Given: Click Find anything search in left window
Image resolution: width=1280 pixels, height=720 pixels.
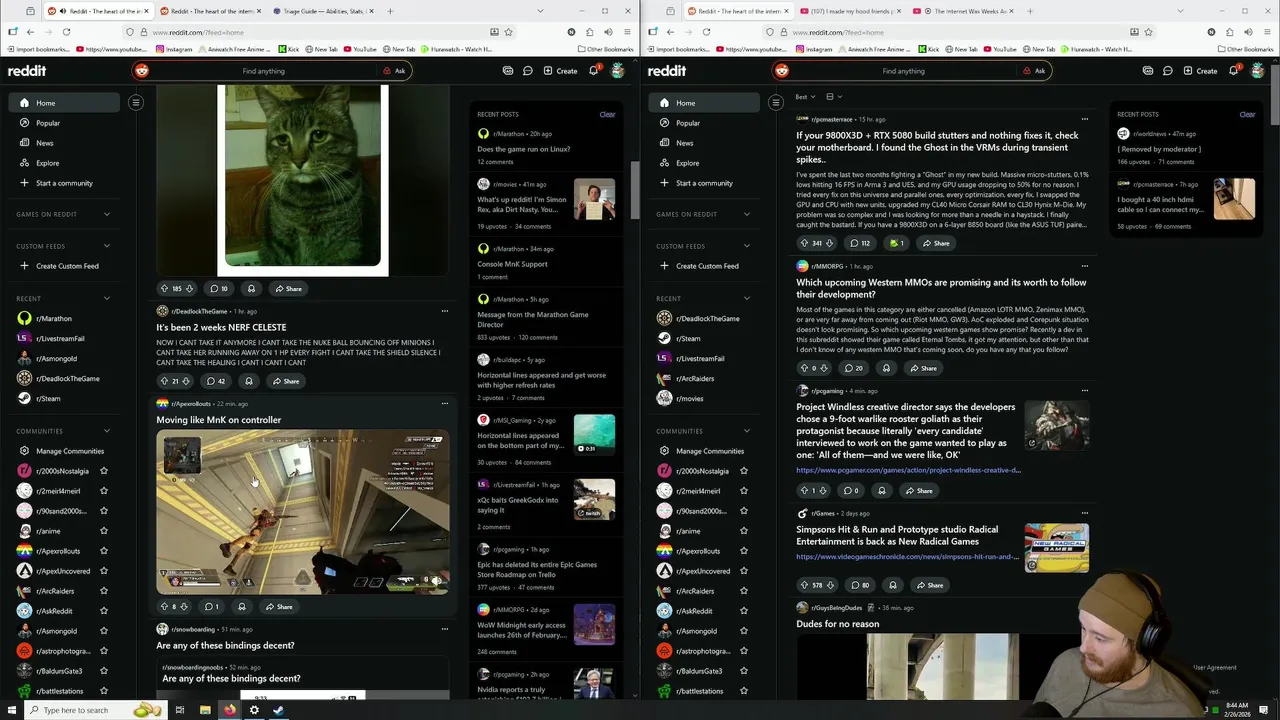Looking at the screenshot, I should click(x=263, y=71).
